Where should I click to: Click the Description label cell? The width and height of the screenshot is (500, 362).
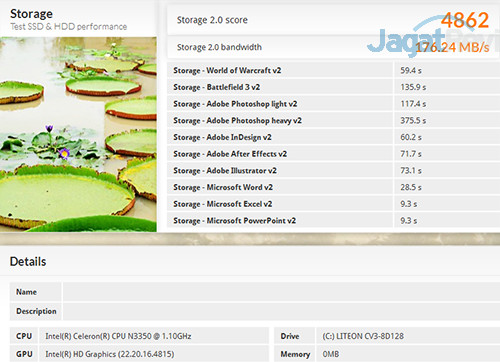click(x=35, y=311)
